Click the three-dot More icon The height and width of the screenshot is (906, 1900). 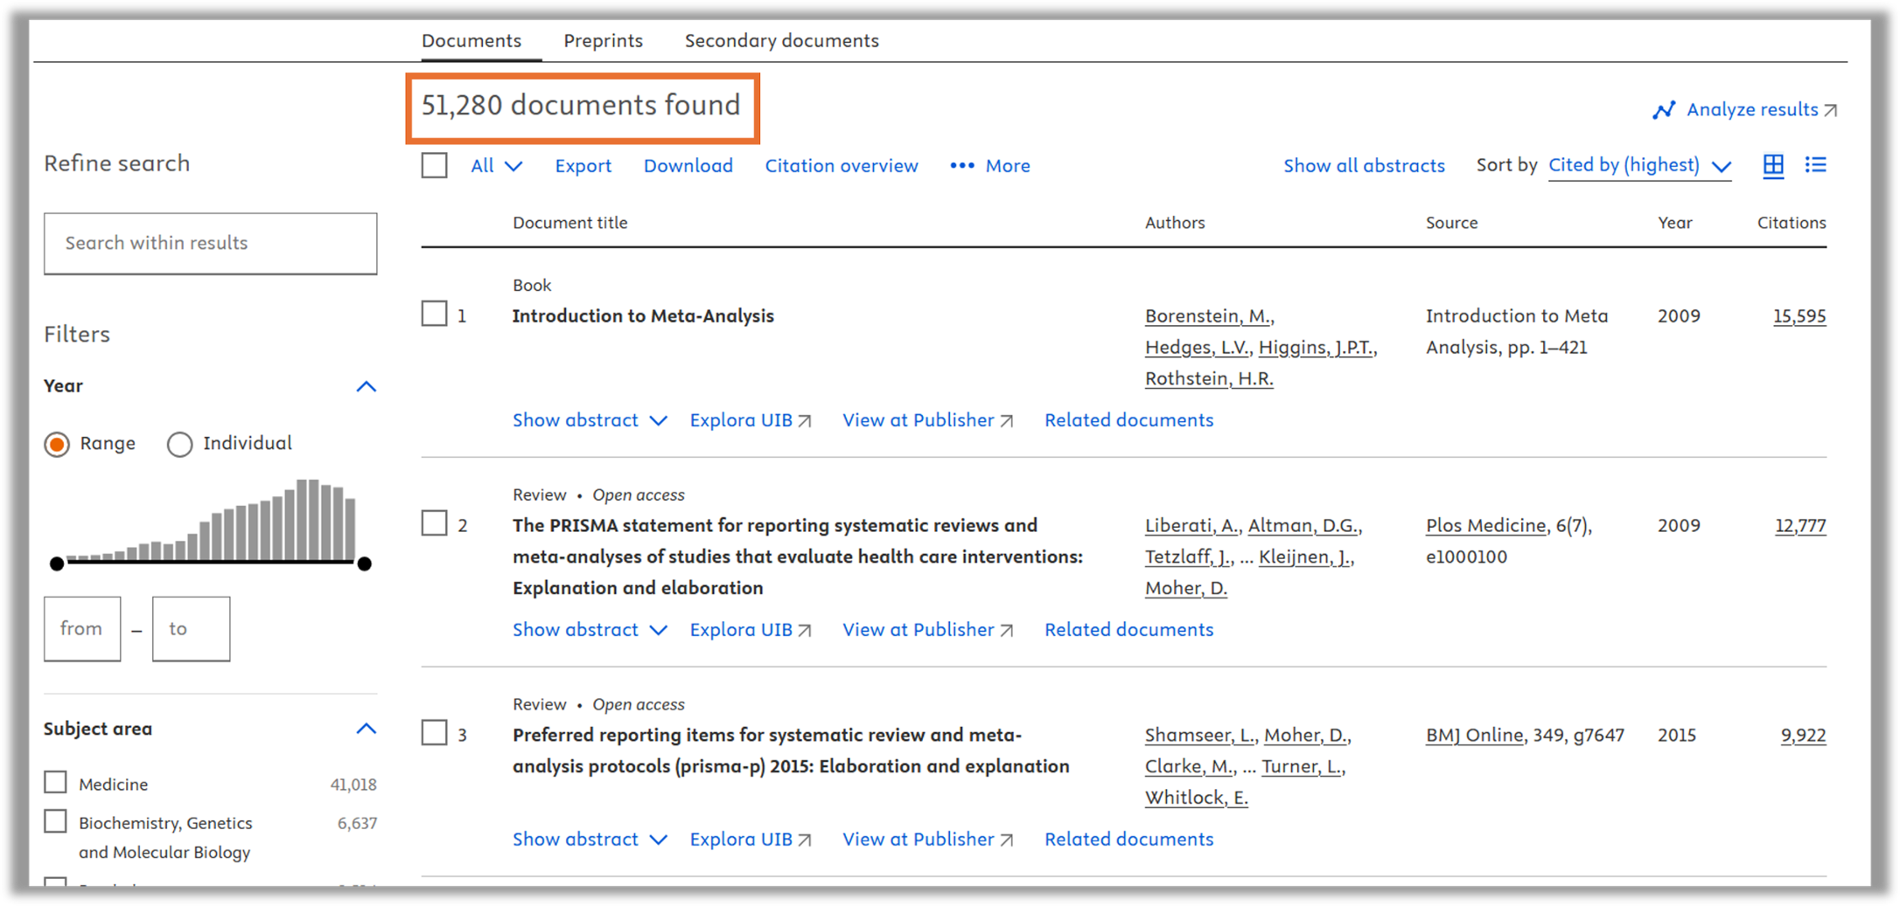tap(961, 166)
